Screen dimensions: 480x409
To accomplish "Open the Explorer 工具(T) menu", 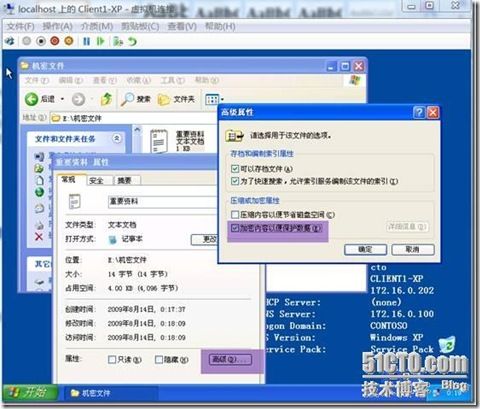I will coord(173,80).
